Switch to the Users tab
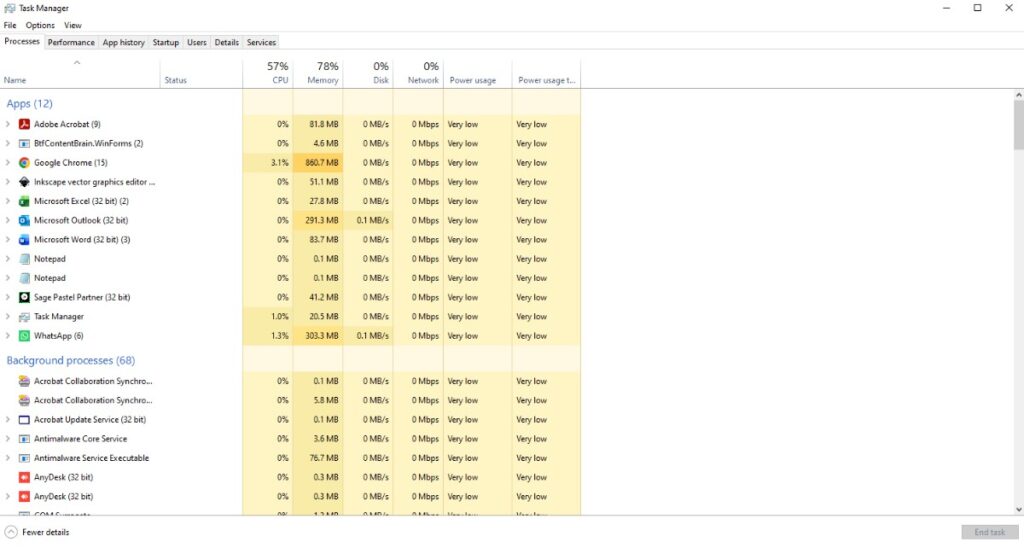 (x=197, y=42)
